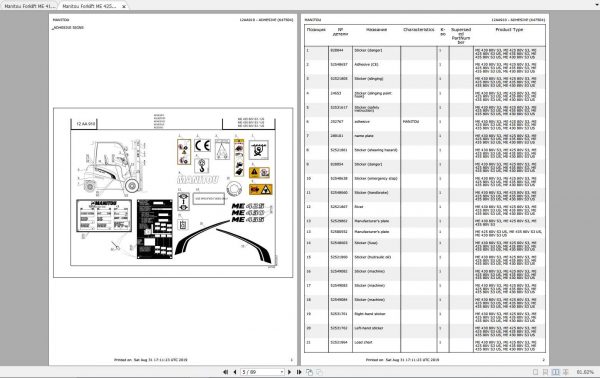This screenshot has width=600, height=378.
Task: Click the MANITOU characteristic cell in row 6
Action: coord(411,121)
